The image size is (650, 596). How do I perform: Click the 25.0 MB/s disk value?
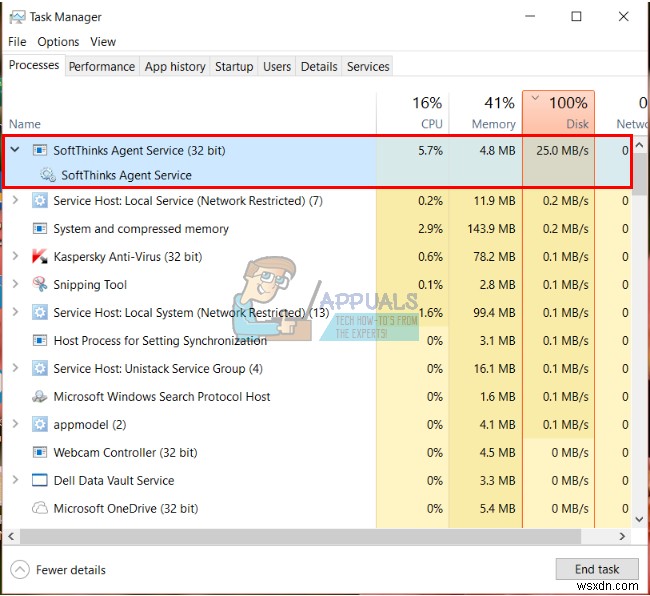pyautogui.click(x=562, y=150)
